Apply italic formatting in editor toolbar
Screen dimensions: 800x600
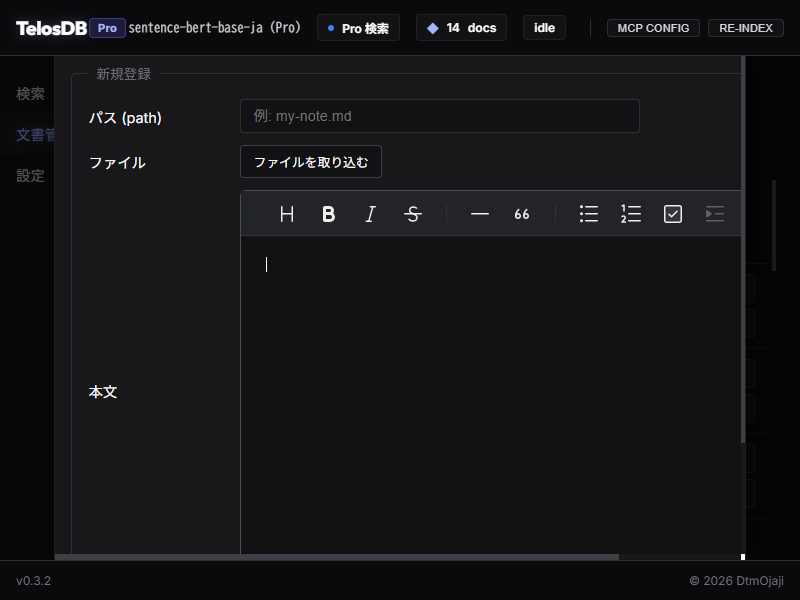point(370,214)
